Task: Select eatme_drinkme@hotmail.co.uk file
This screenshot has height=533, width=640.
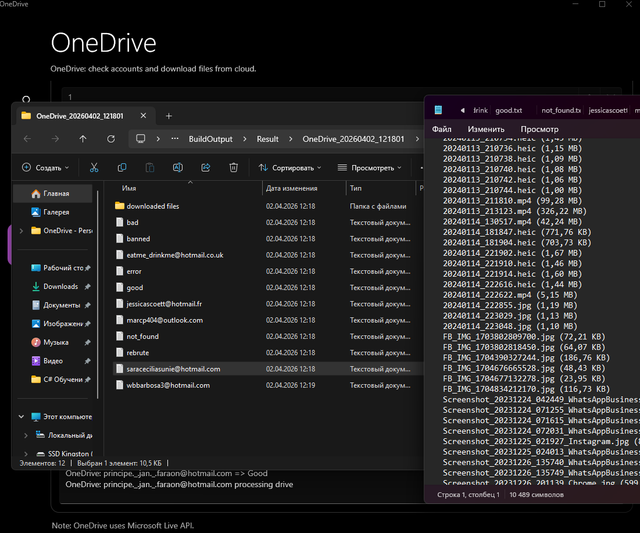Action: pyautogui.click(x=267, y=255)
